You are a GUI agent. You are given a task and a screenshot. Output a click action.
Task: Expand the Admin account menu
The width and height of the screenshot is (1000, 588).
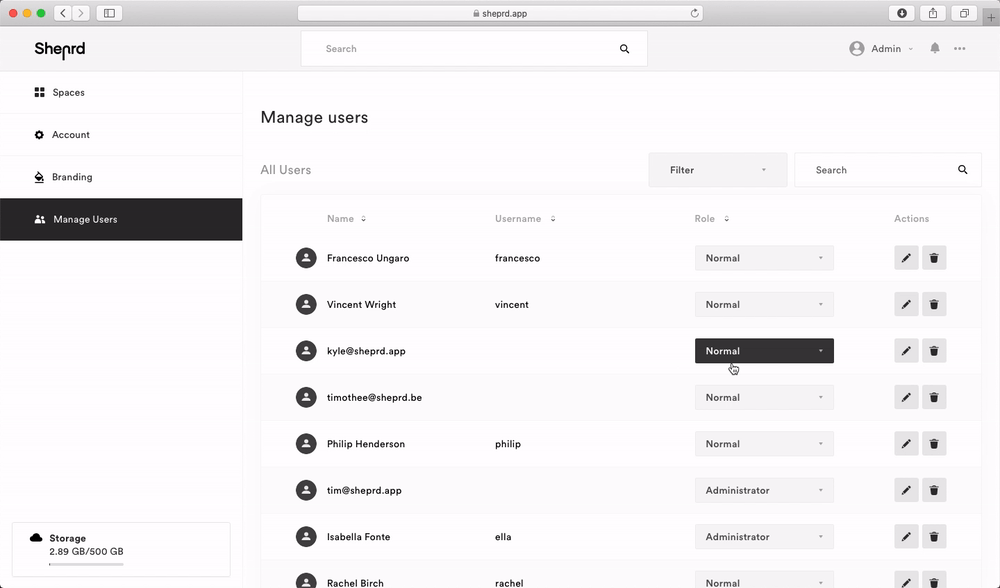[x=883, y=49]
